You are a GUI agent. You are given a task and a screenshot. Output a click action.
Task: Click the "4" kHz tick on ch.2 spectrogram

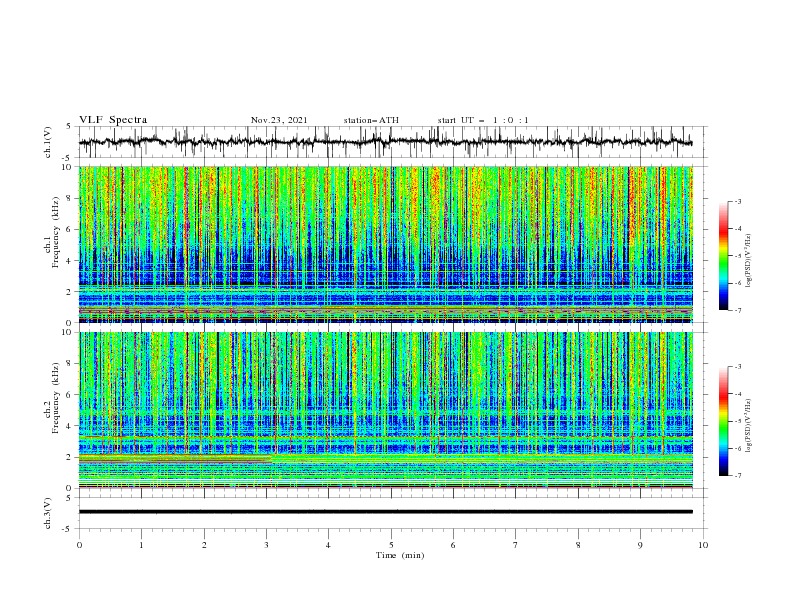click(70, 426)
